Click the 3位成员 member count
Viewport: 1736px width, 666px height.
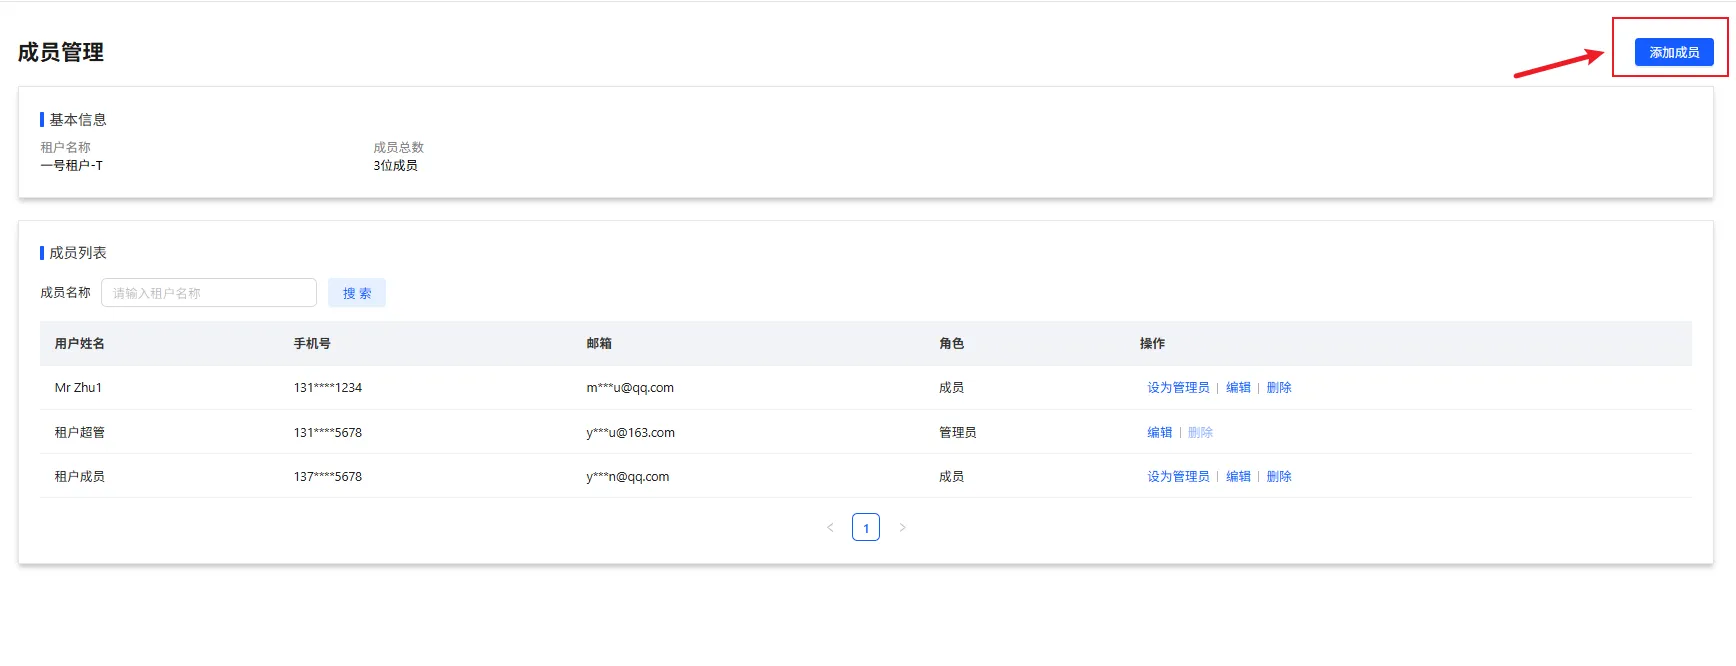click(396, 166)
